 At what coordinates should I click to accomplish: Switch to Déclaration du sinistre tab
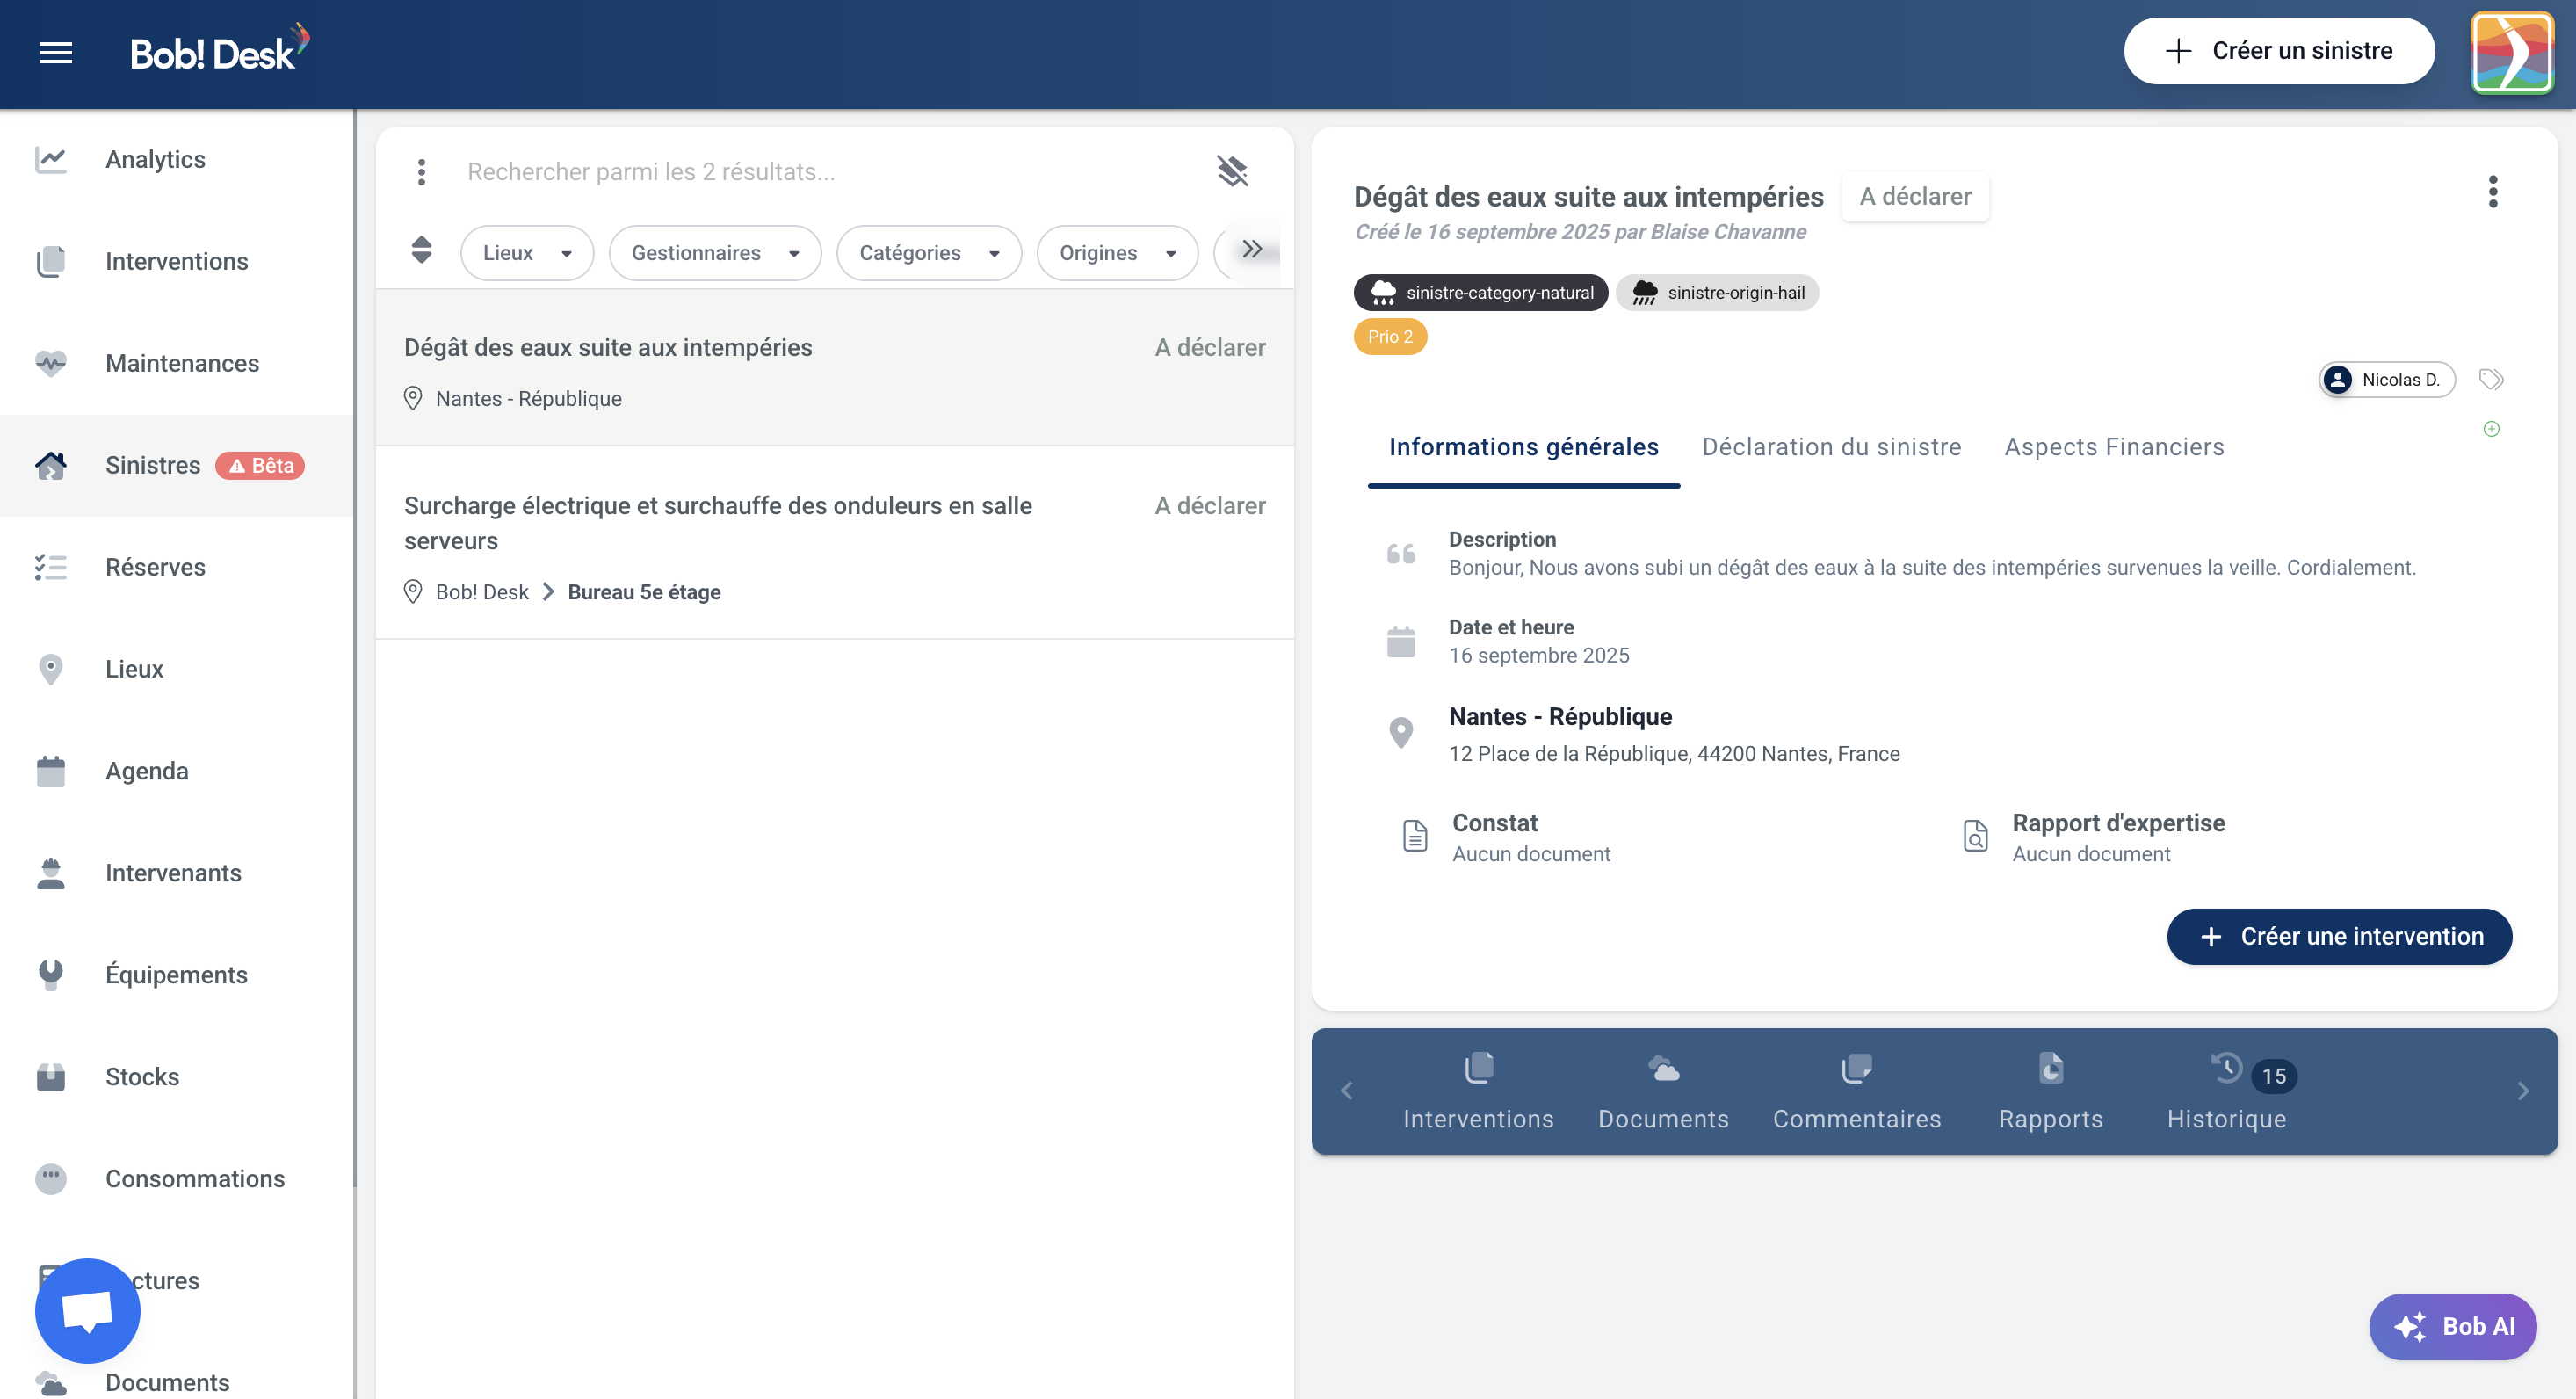coord(1831,447)
